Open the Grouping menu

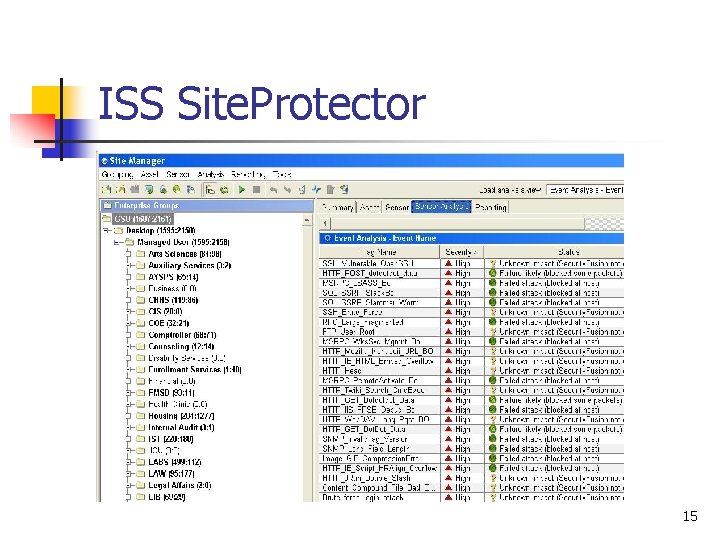pos(118,174)
